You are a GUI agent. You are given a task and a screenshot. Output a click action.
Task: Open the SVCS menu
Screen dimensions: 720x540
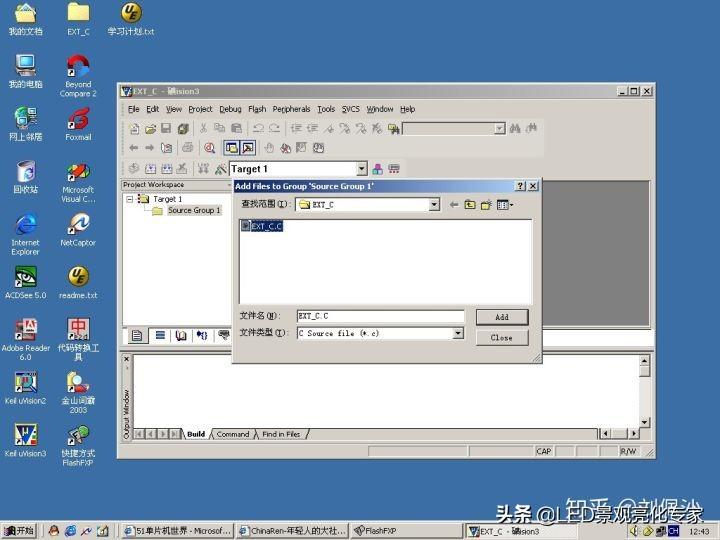tap(350, 109)
